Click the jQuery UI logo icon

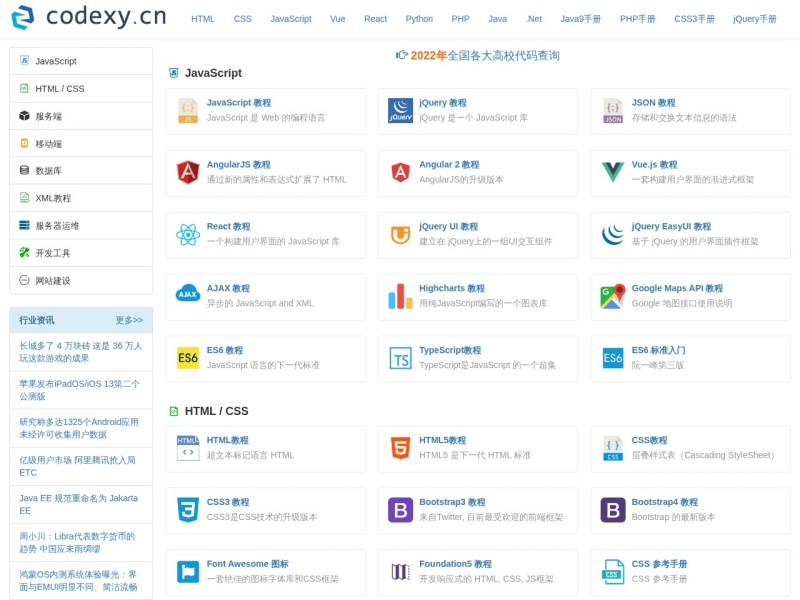(401, 235)
